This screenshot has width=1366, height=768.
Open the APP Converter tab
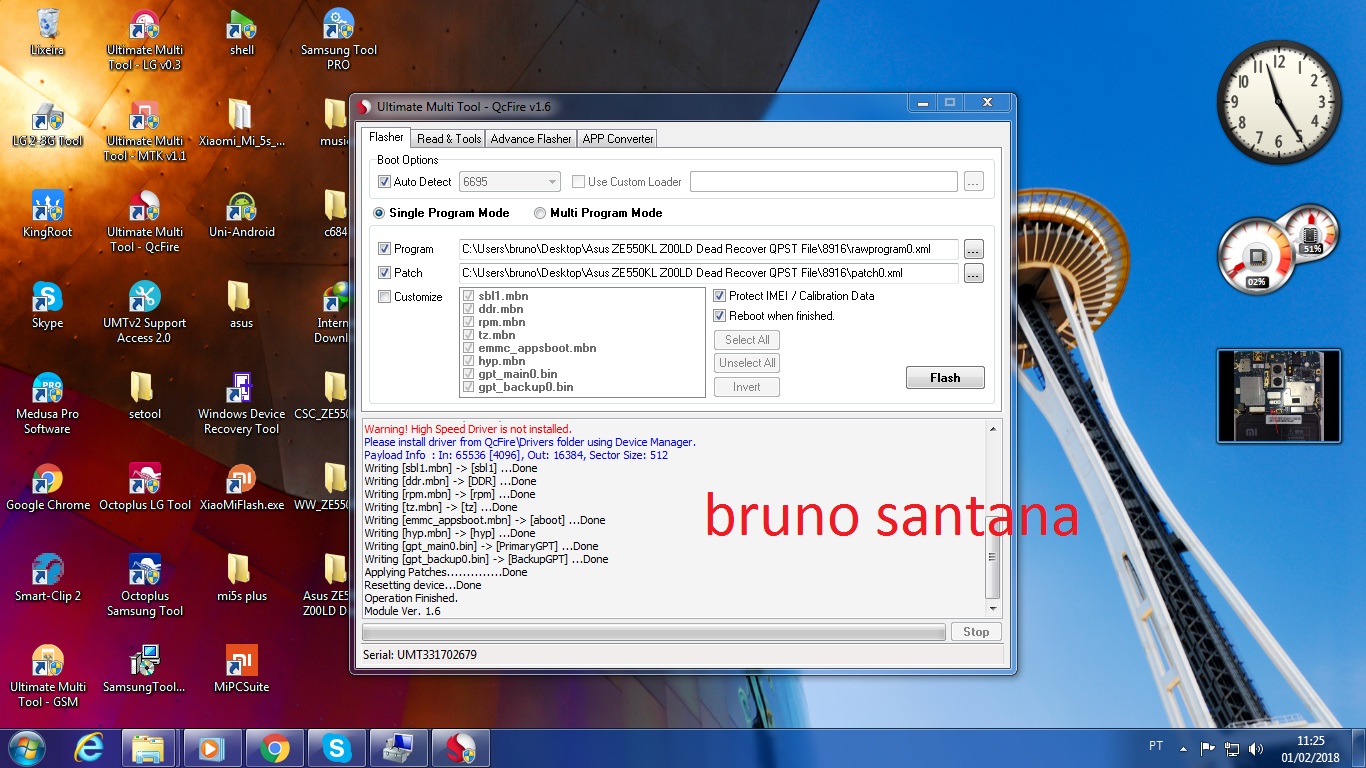(618, 139)
